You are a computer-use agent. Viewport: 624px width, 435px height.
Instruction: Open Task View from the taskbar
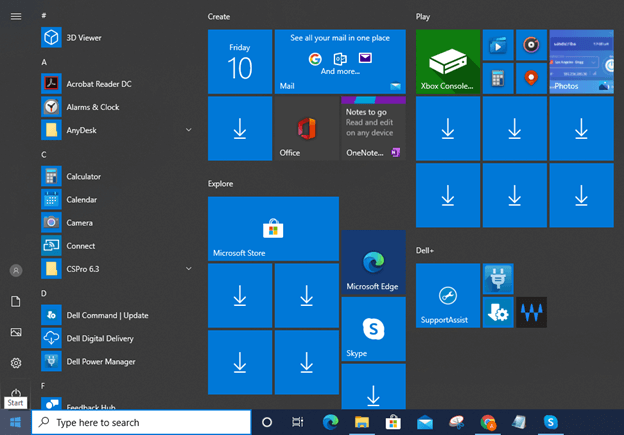(298, 422)
